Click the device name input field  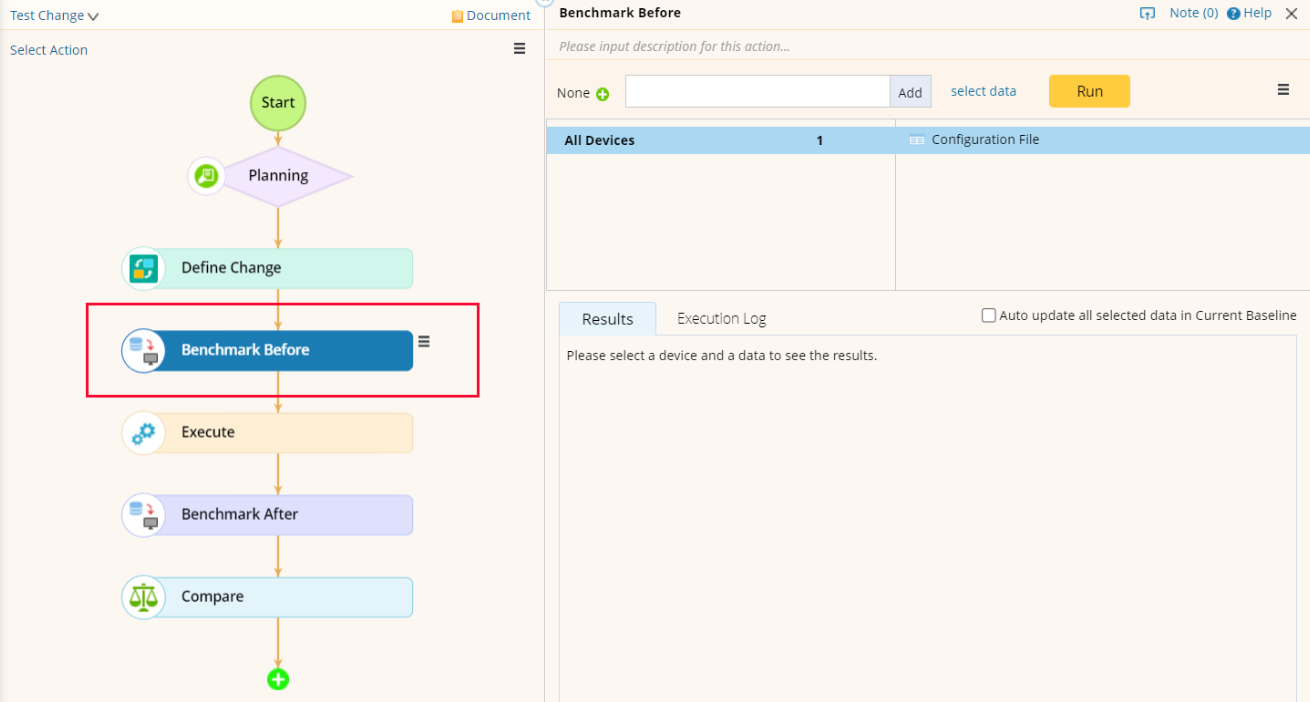tap(757, 92)
